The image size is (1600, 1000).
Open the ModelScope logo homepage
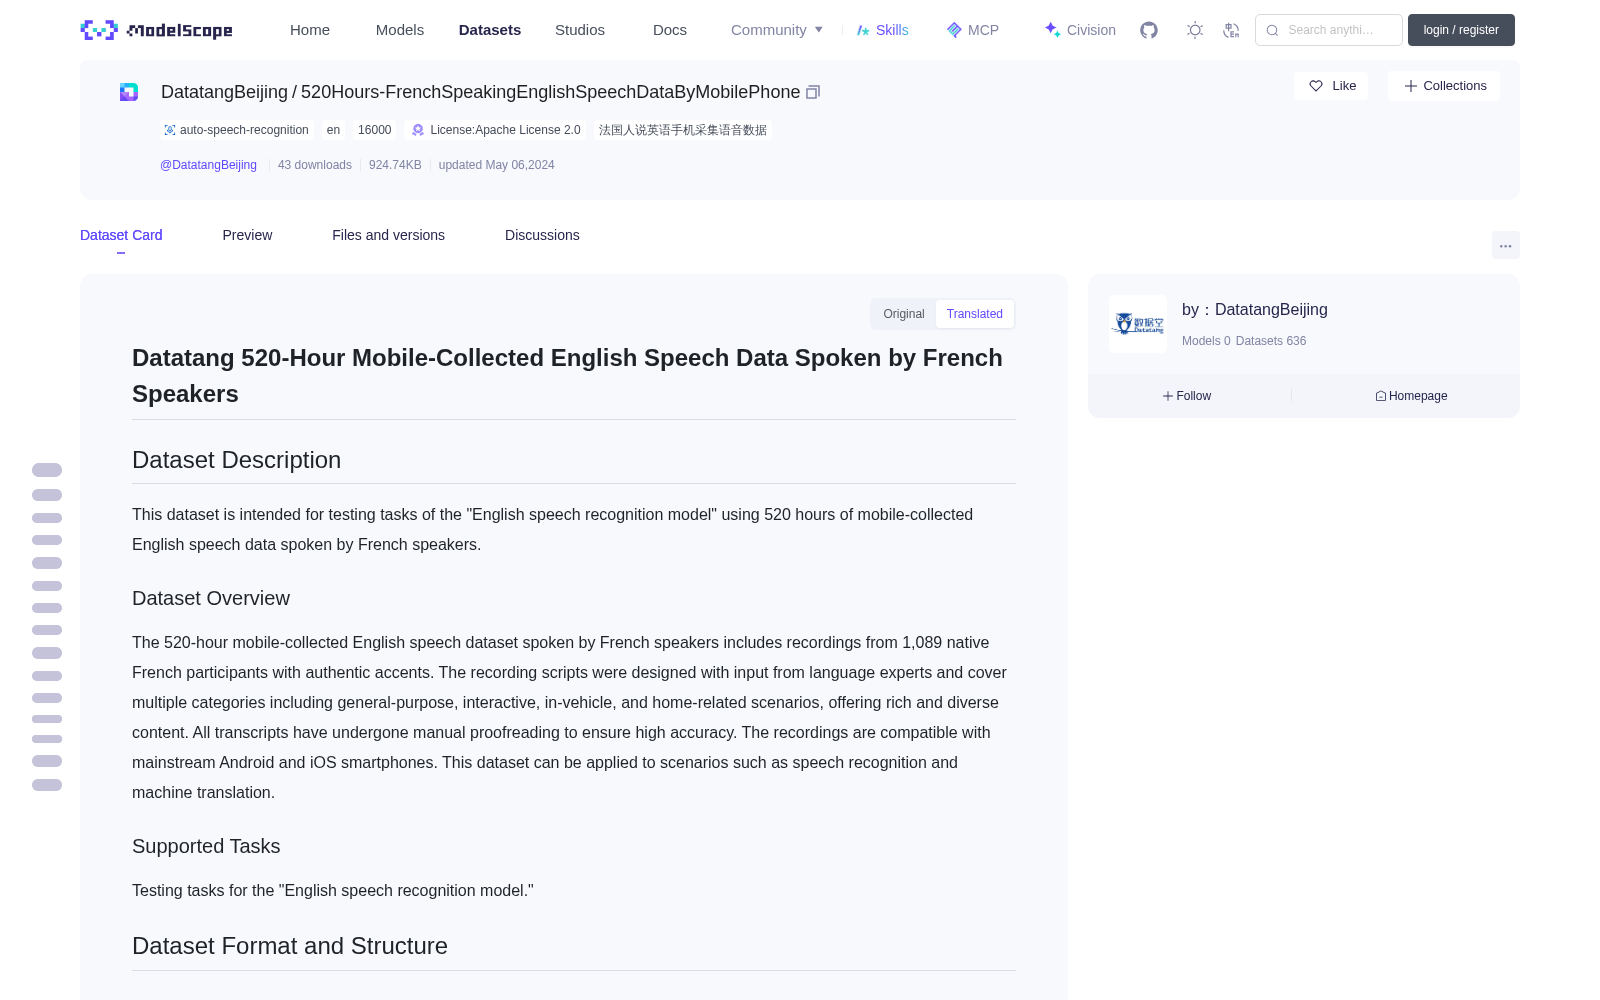(156, 30)
